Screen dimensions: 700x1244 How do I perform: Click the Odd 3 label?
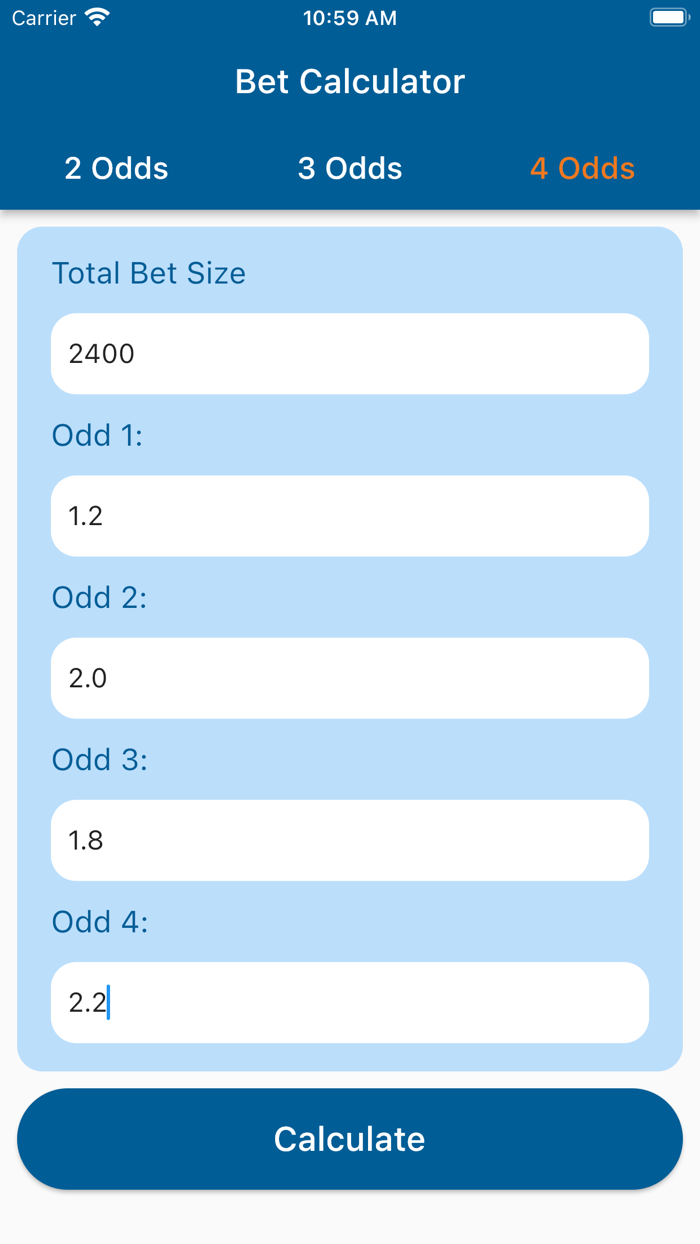click(x=97, y=760)
